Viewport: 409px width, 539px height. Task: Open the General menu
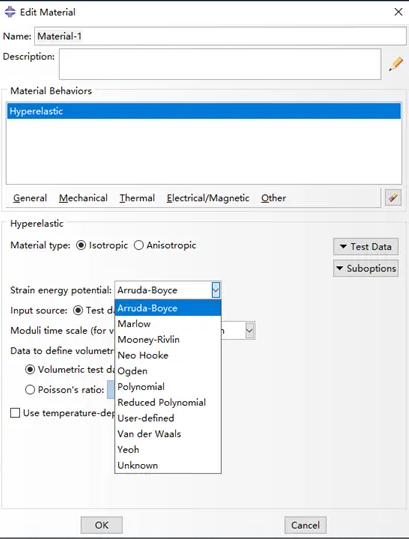tap(30, 198)
